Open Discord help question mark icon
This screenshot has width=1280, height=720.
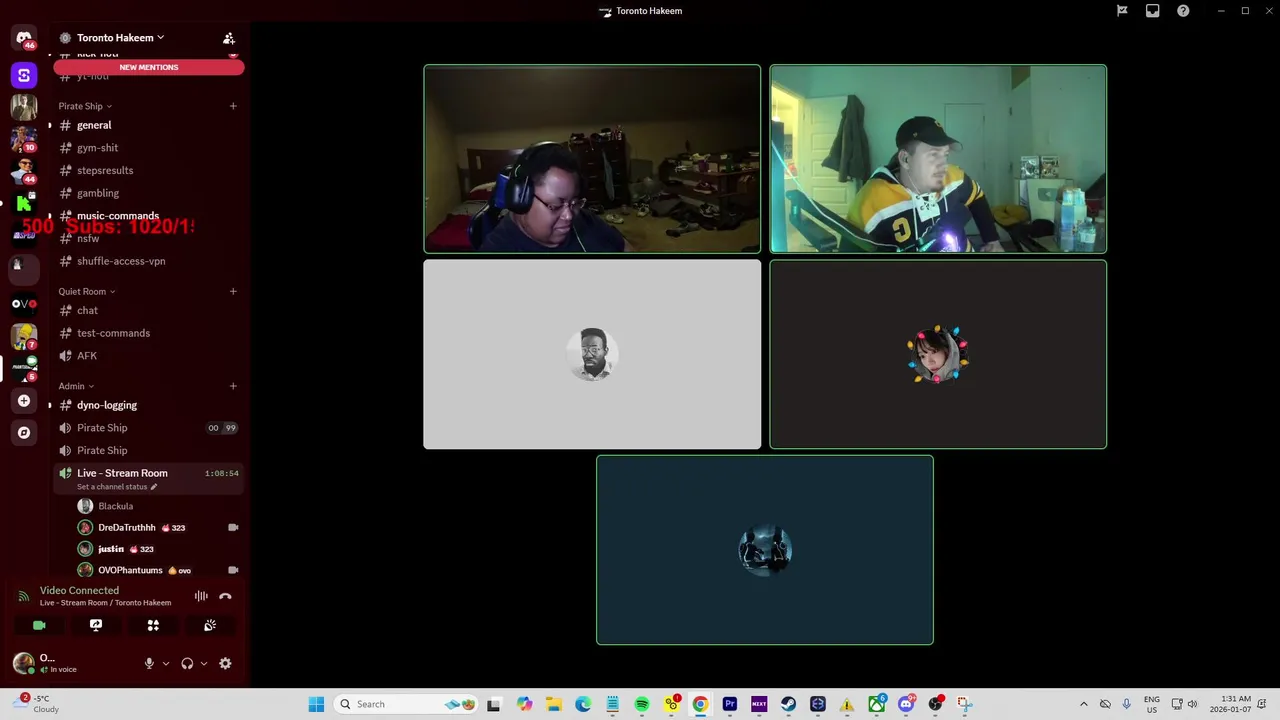coord(1183,11)
